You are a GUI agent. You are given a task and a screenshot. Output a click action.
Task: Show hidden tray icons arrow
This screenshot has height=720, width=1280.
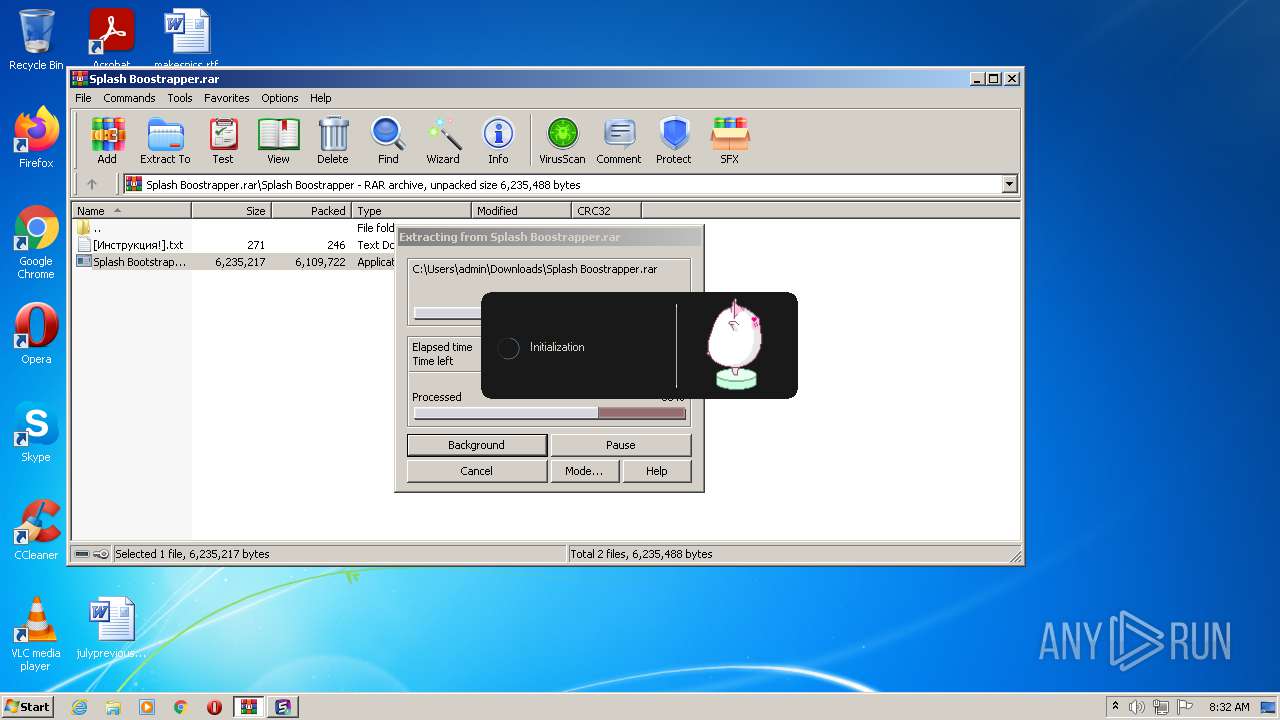point(1115,707)
